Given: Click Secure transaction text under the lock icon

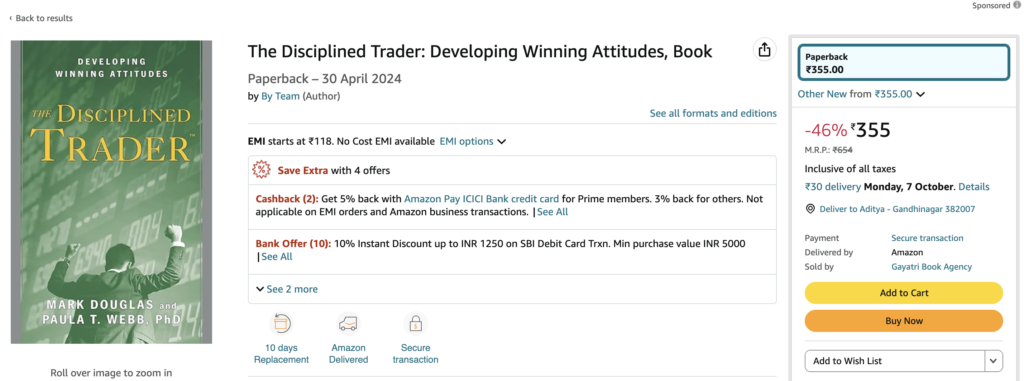Looking at the screenshot, I should (x=415, y=354).
